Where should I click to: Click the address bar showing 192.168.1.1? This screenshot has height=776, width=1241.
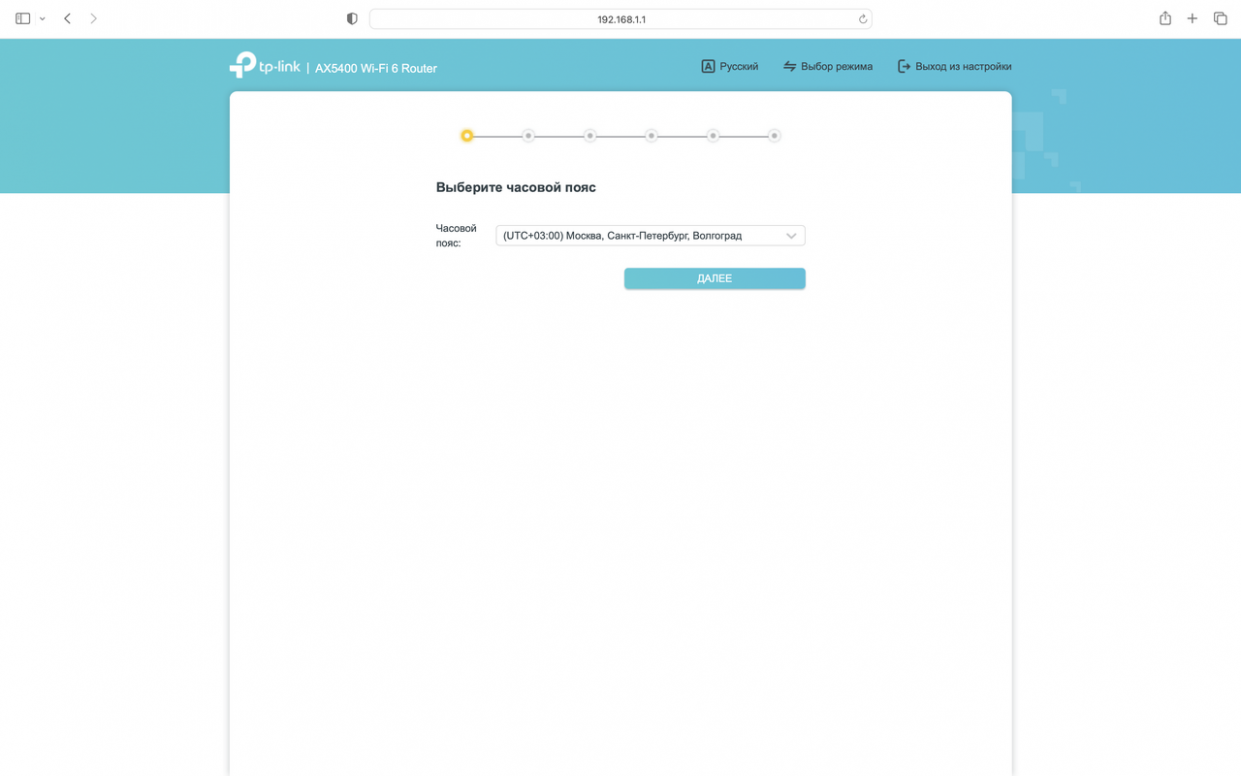coord(620,19)
